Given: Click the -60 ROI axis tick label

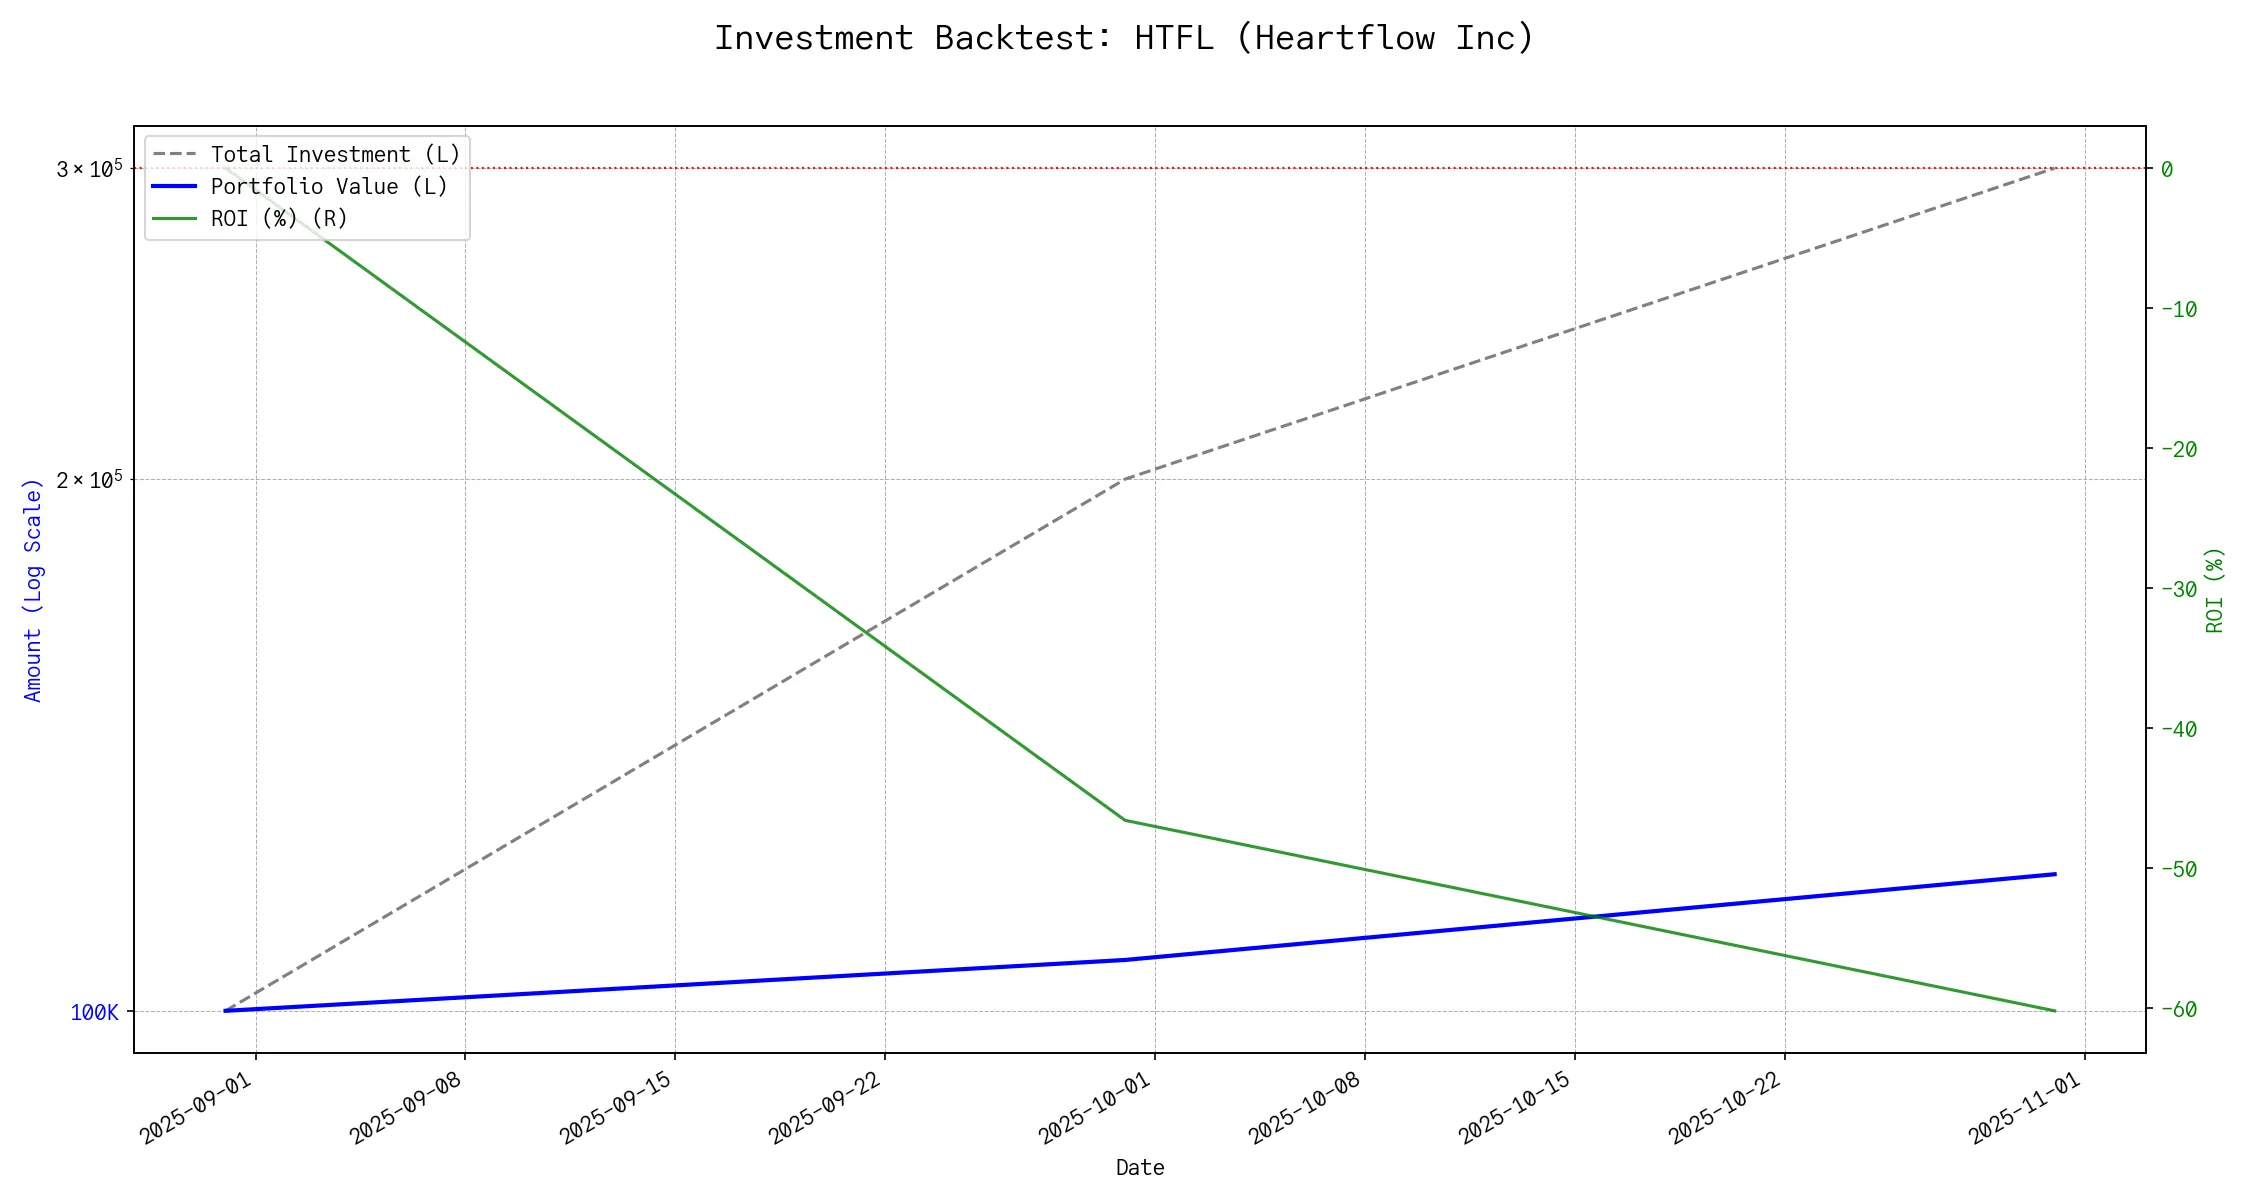Looking at the screenshot, I should pyautogui.click(x=2179, y=1010).
